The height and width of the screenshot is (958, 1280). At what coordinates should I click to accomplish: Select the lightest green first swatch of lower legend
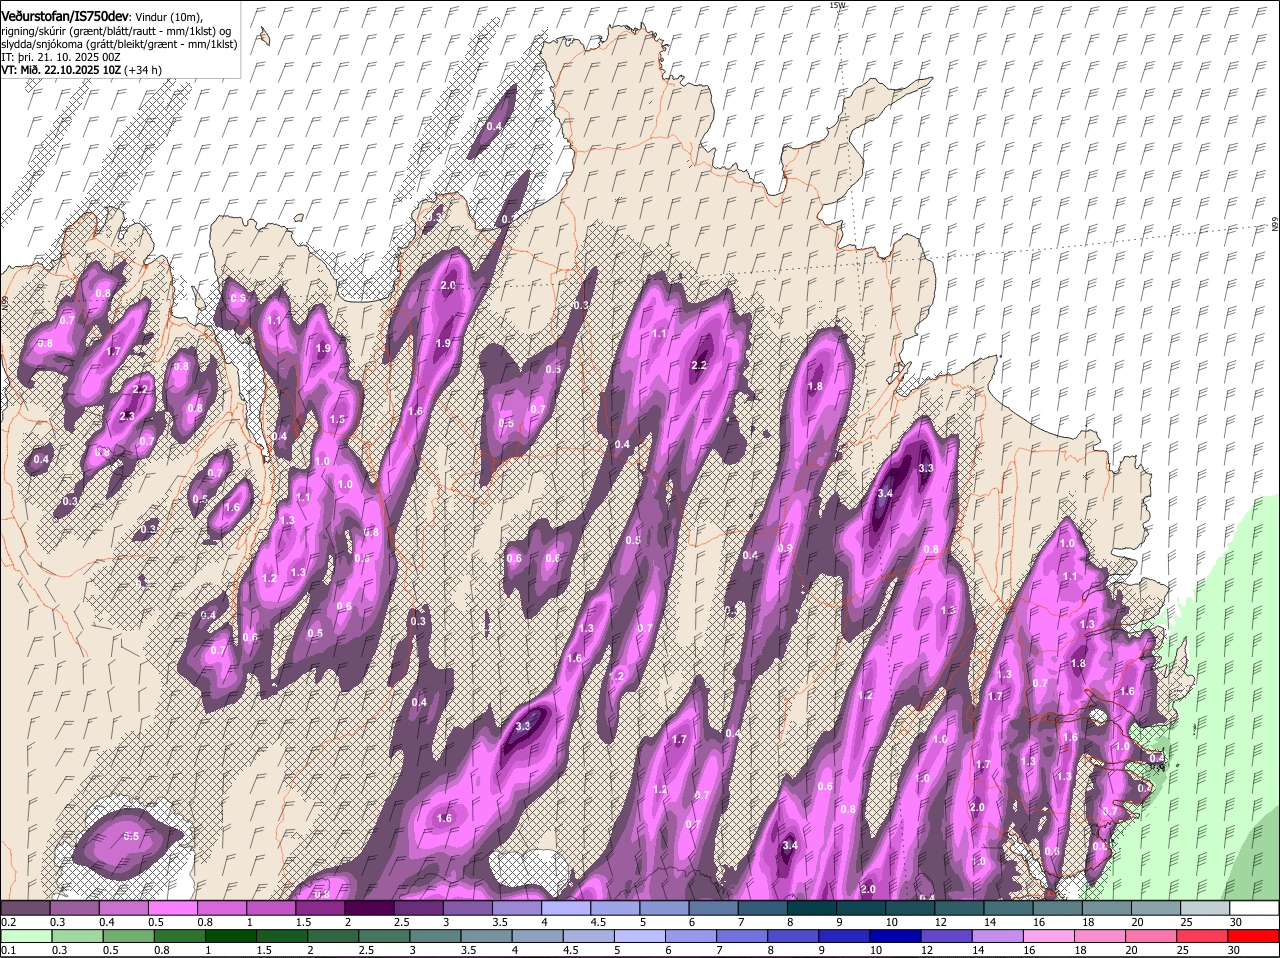(x=26, y=936)
